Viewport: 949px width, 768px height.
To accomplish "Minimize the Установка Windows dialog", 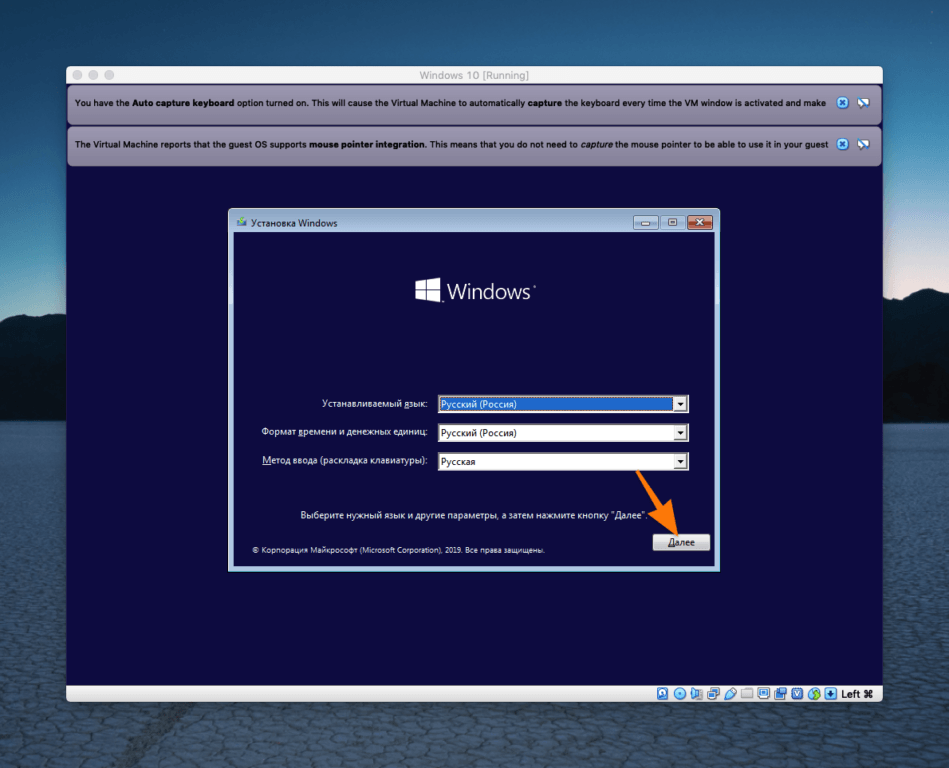I will (x=645, y=223).
